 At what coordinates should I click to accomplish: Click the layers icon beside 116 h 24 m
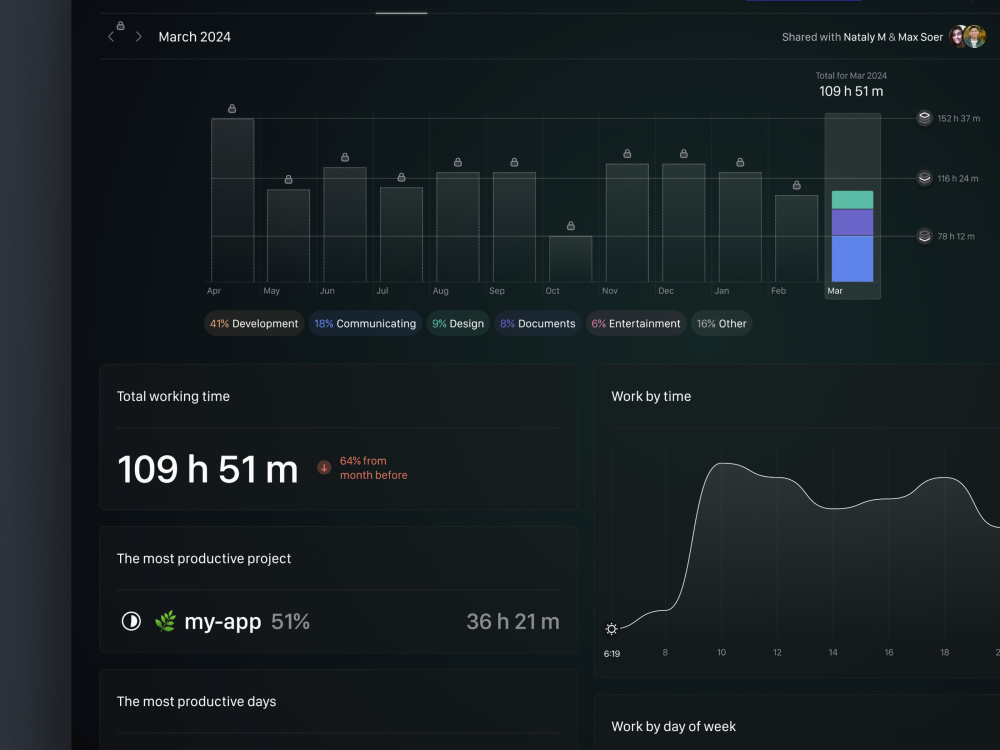coord(924,178)
